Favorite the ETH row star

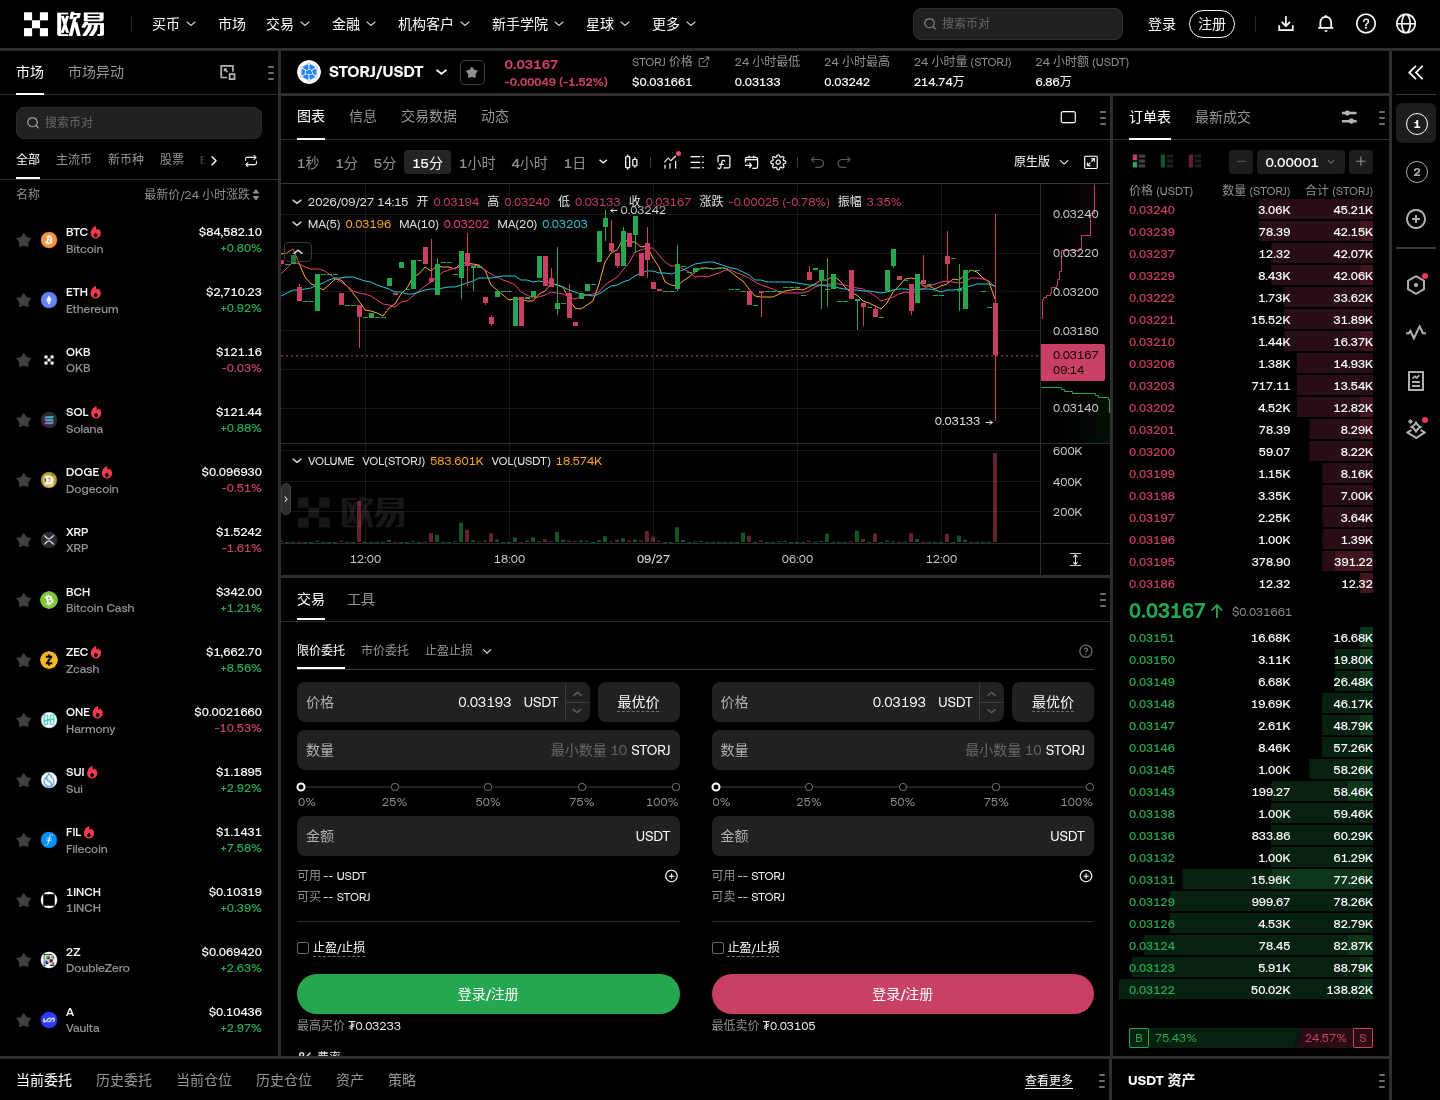point(23,300)
